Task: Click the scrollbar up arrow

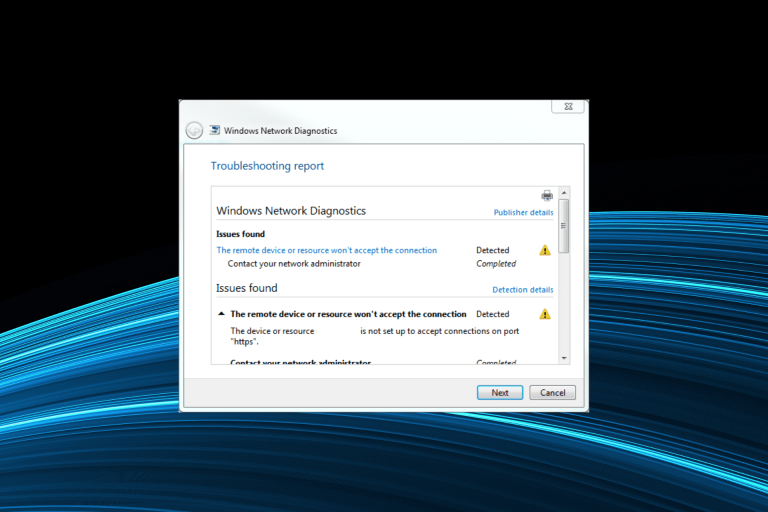Action: point(564,193)
